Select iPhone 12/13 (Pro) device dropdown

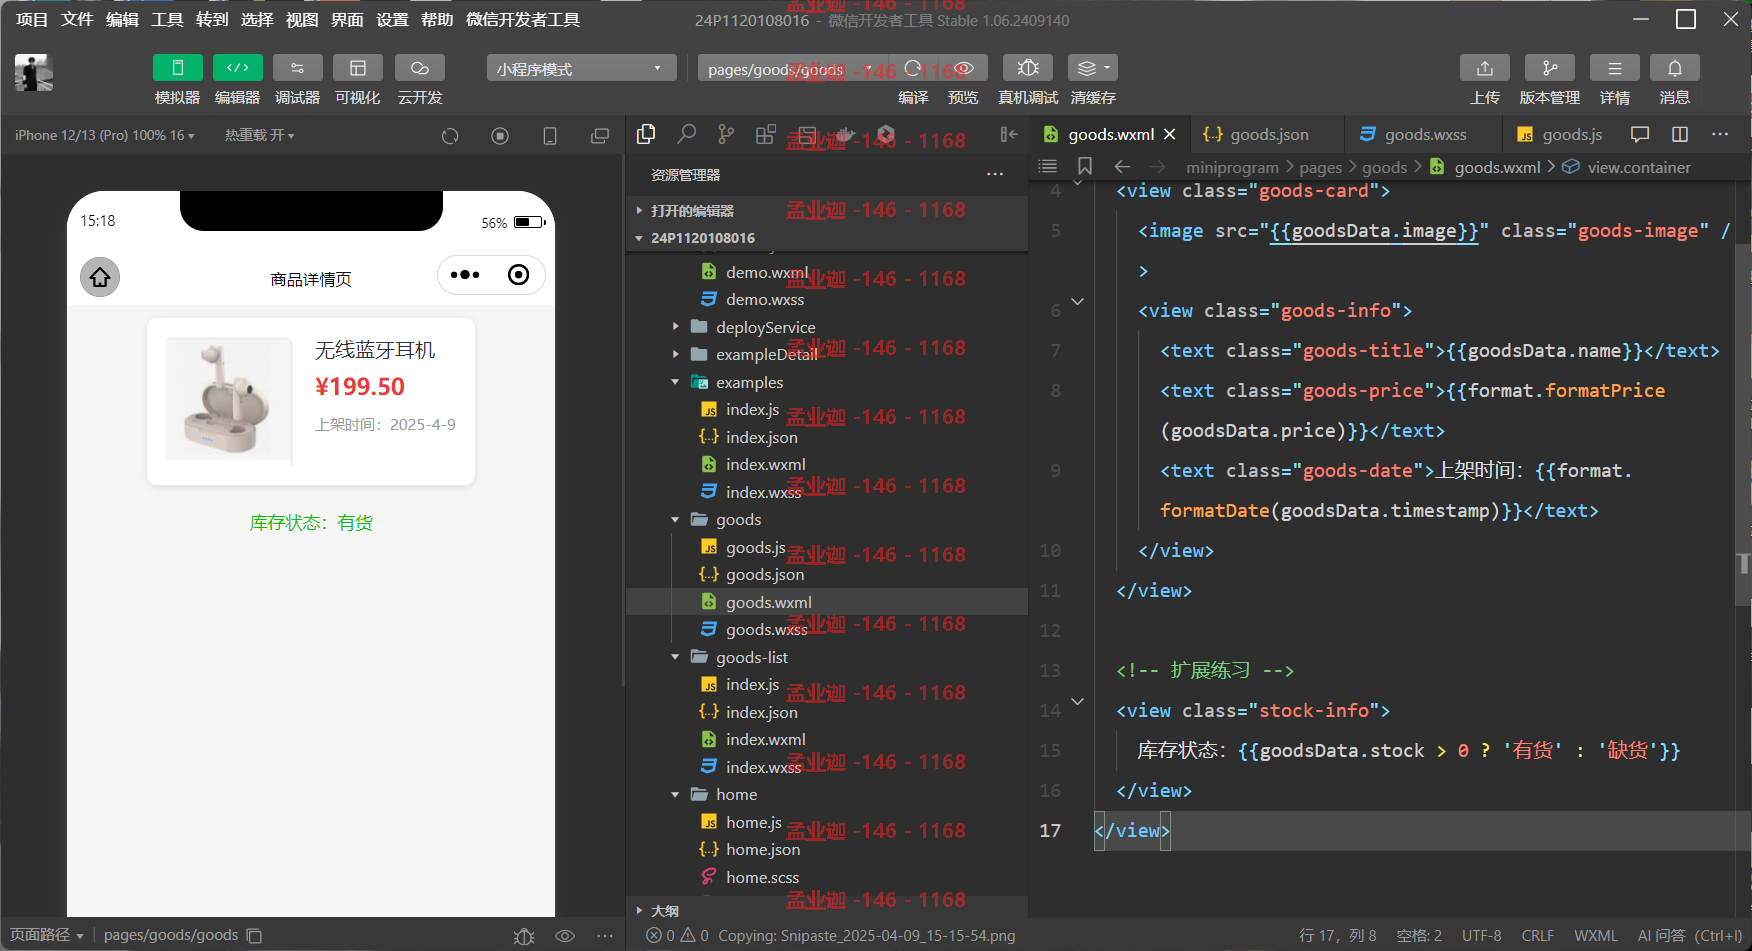pyautogui.click(x=105, y=135)
